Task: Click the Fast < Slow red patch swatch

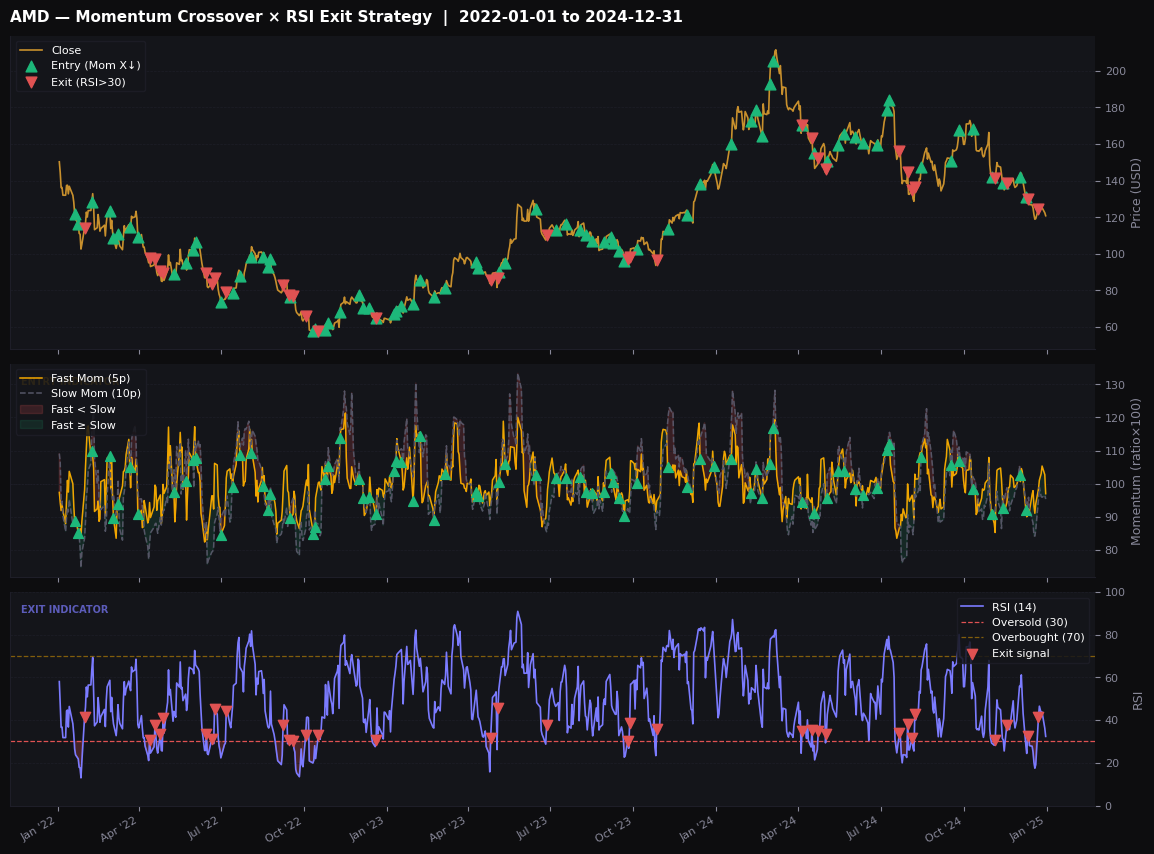Action: click(x=31, y=409)
